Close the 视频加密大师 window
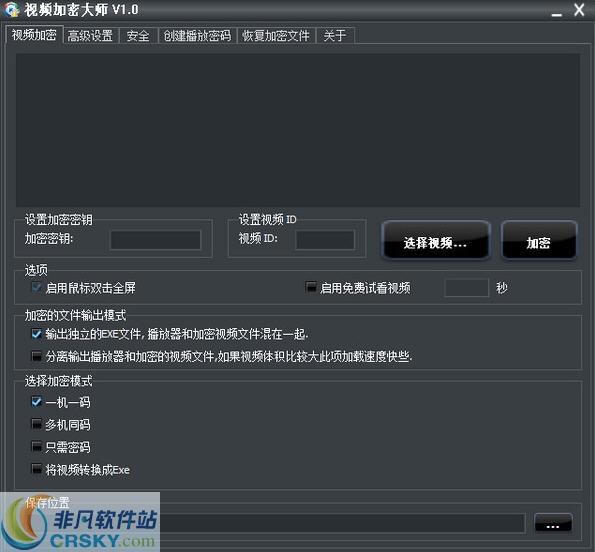 [x=579, y=10]
